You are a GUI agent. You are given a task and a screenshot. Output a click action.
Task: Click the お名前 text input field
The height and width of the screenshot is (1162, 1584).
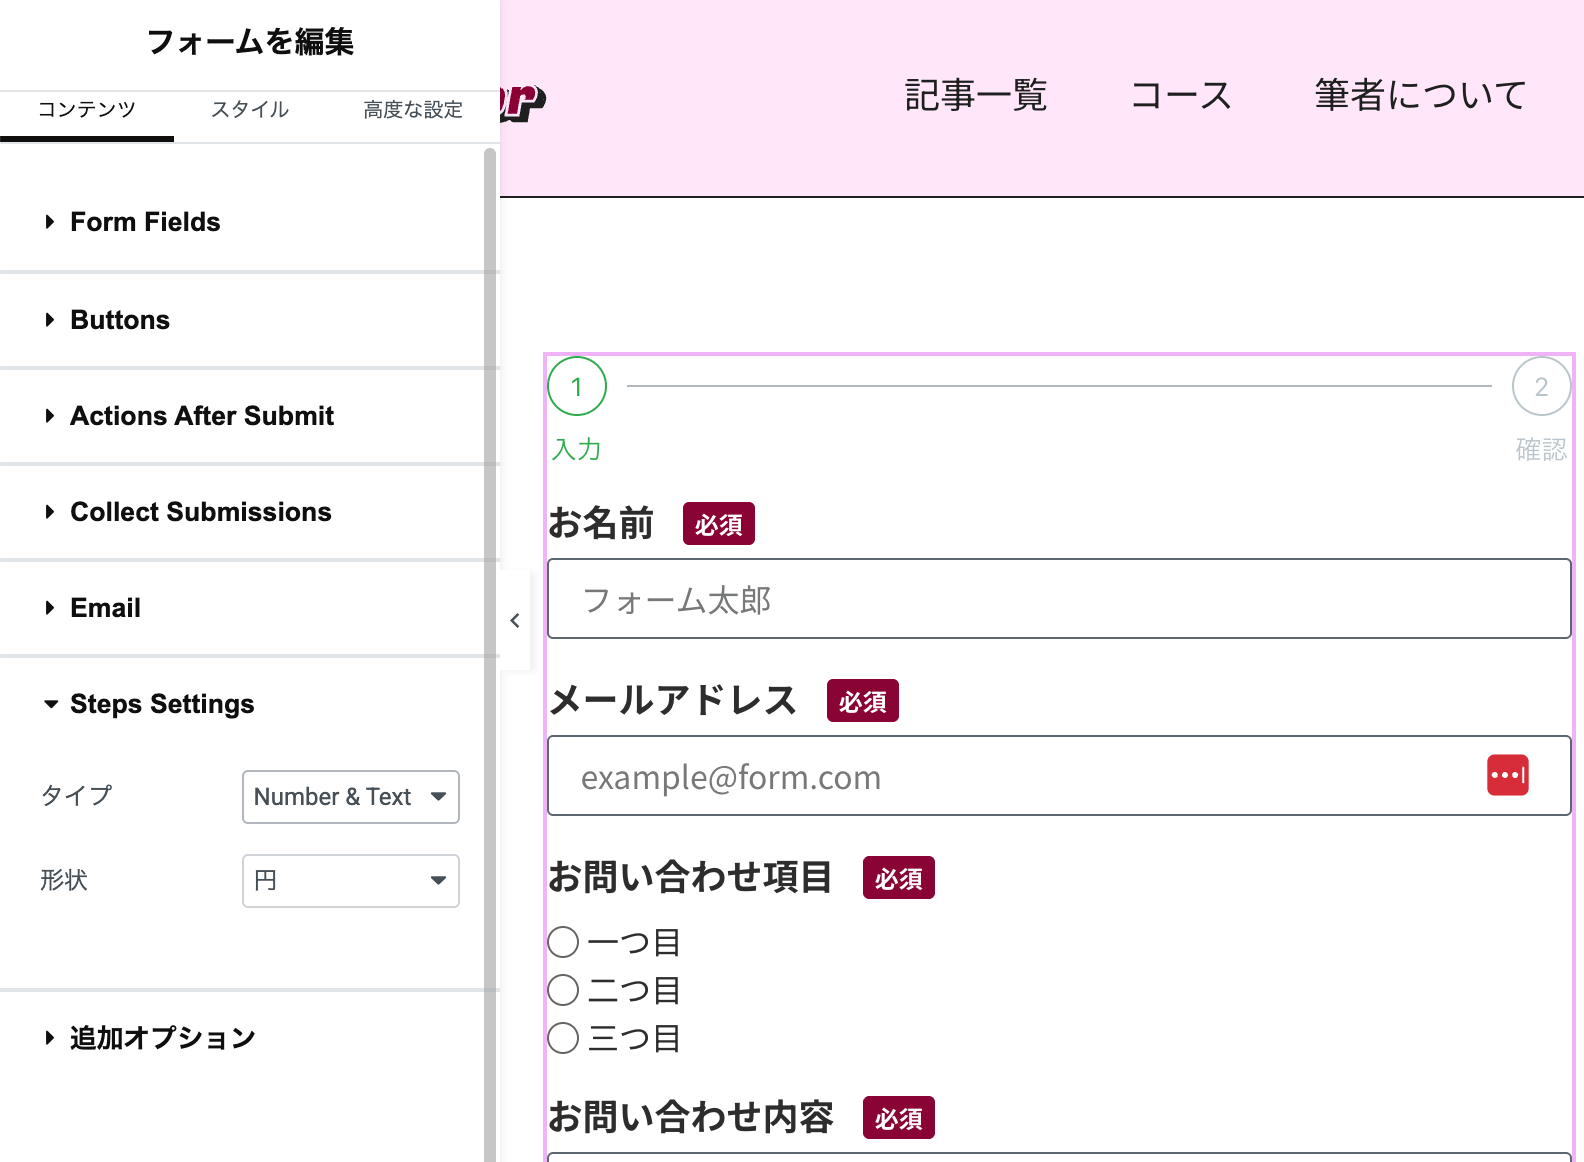(1058, 599)
